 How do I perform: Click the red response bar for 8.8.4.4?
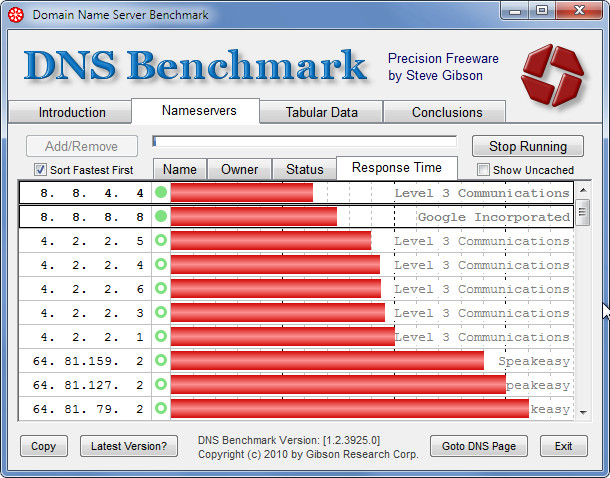pos(242,193)
